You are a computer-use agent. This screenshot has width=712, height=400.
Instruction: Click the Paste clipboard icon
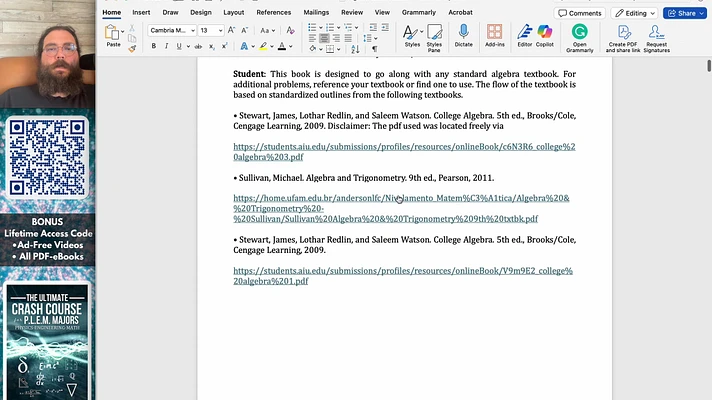pos(112,33)
